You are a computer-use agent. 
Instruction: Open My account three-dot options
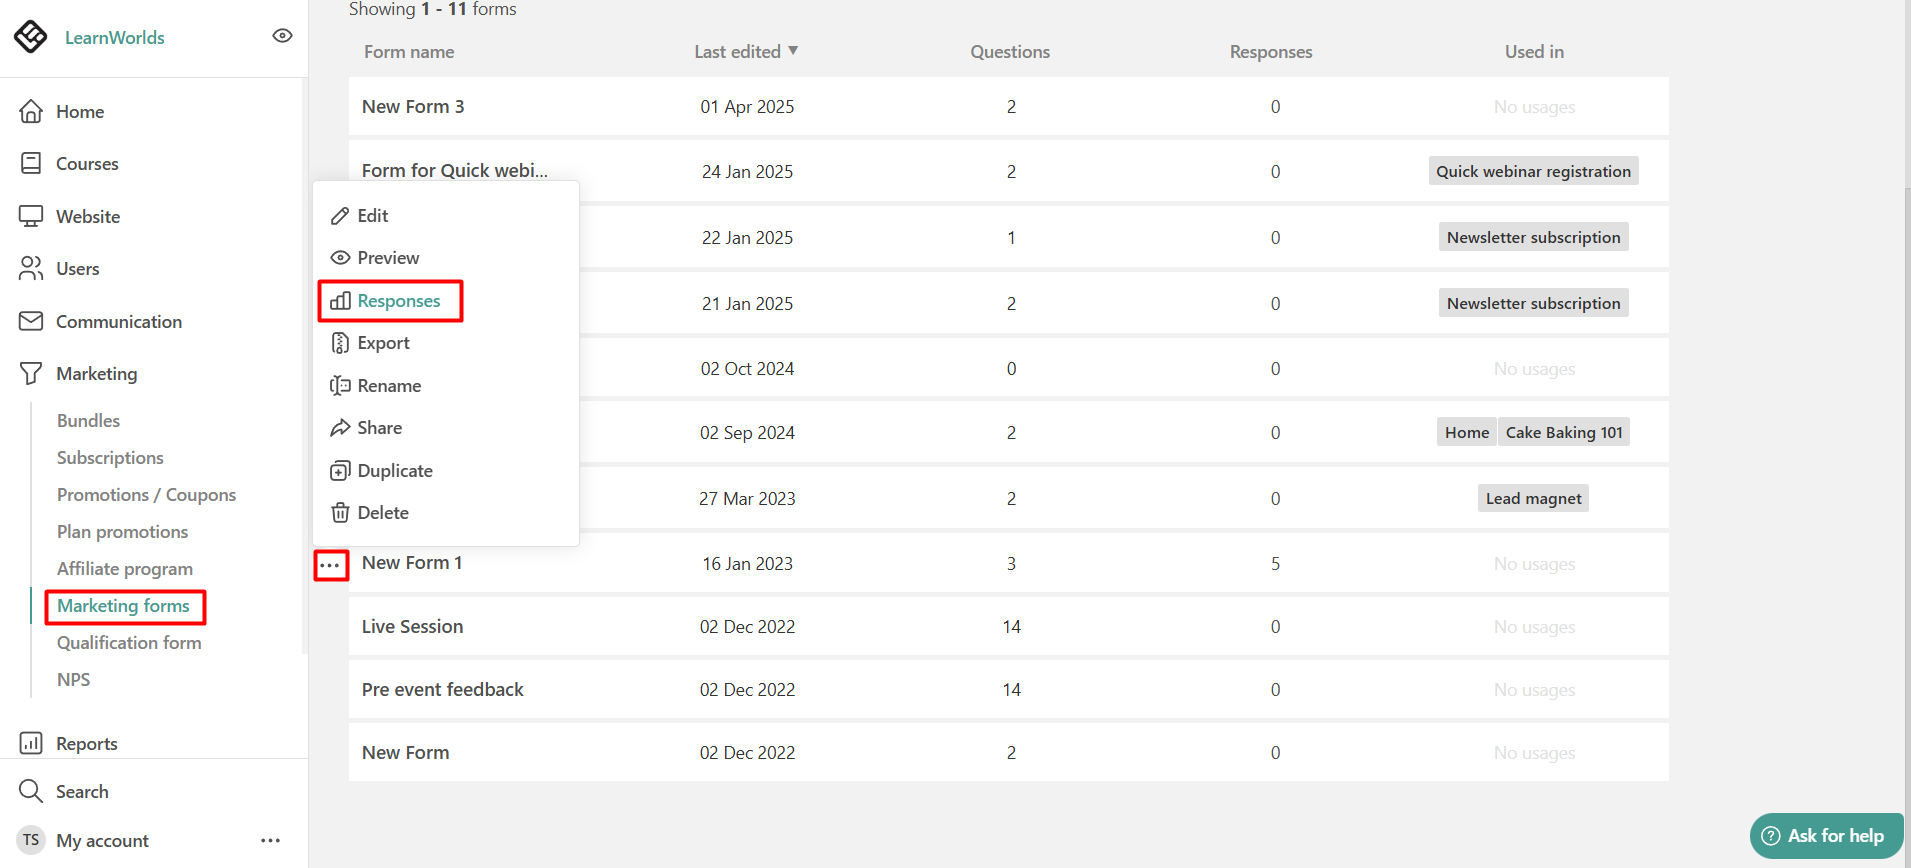coord(270,841)
